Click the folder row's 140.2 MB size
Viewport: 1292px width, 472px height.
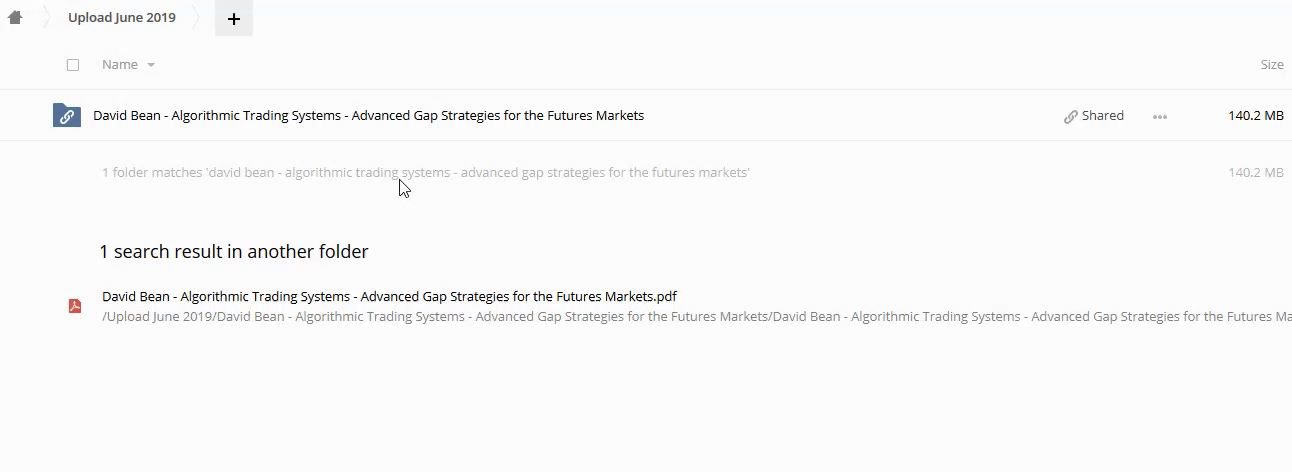point(1255,116)
